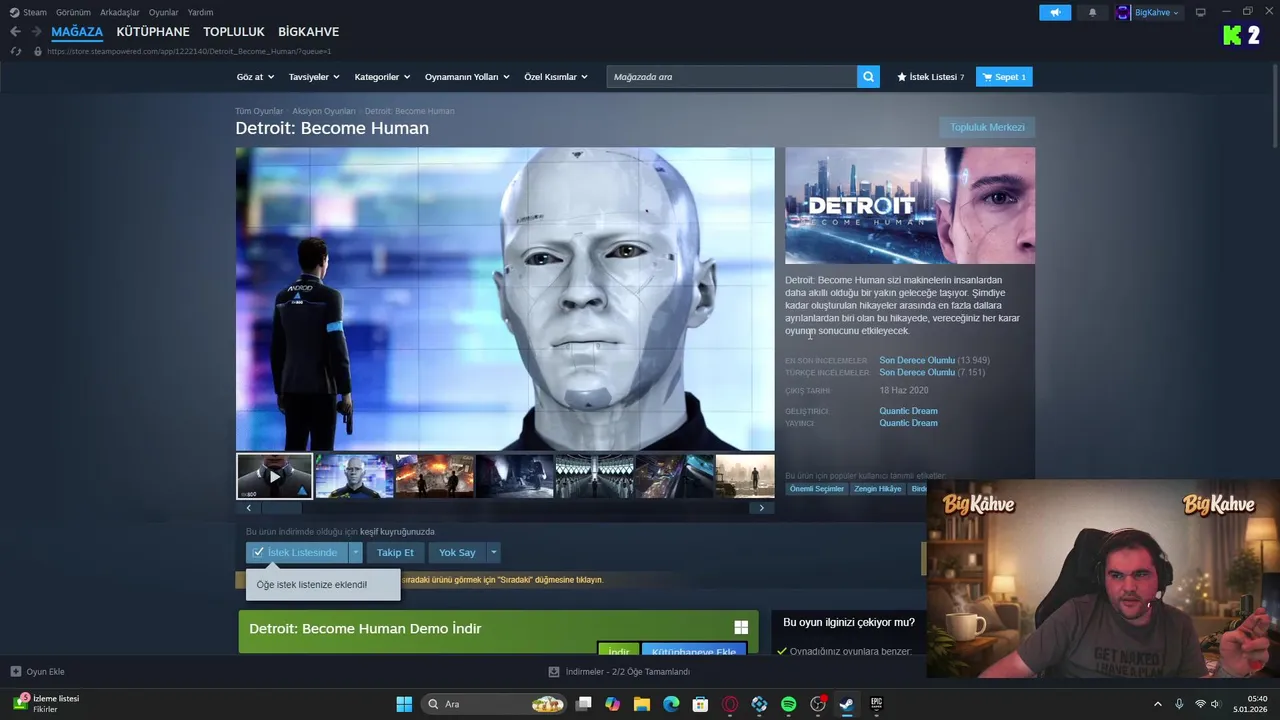Show hidden system tray icons chevron
Screen dimensions: 1280x720
tap(1158, 704)
